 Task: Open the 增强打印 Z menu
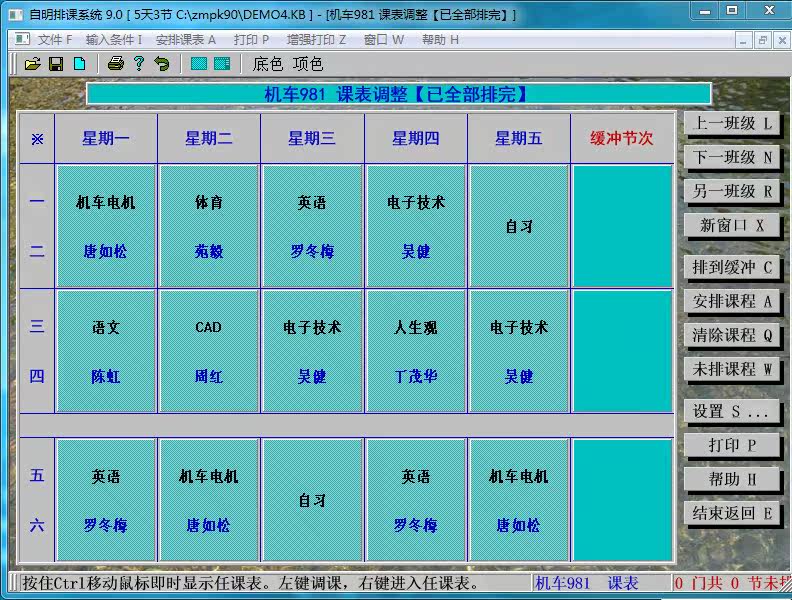pos(316,40)
